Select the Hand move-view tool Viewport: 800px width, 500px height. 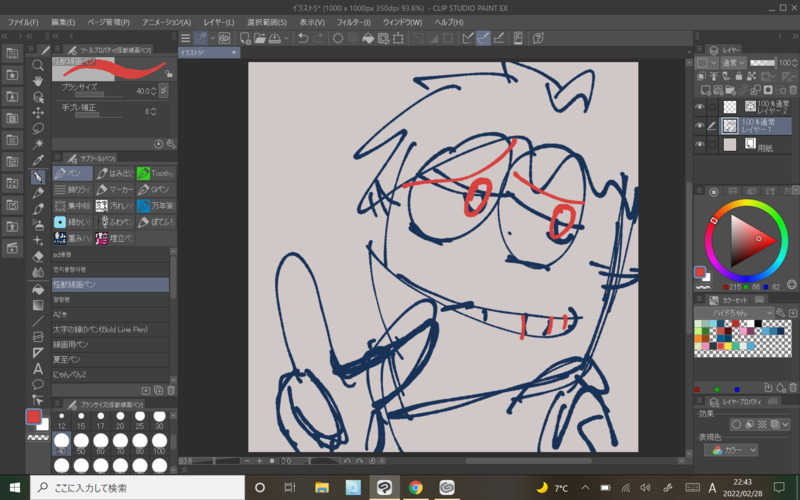(x=38, y=81)
